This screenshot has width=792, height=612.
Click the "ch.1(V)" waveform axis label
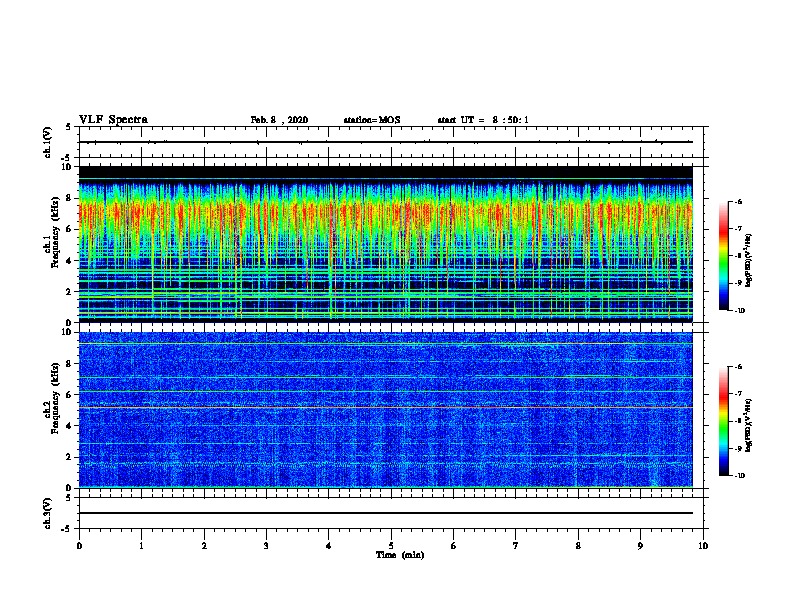(48, 142)
